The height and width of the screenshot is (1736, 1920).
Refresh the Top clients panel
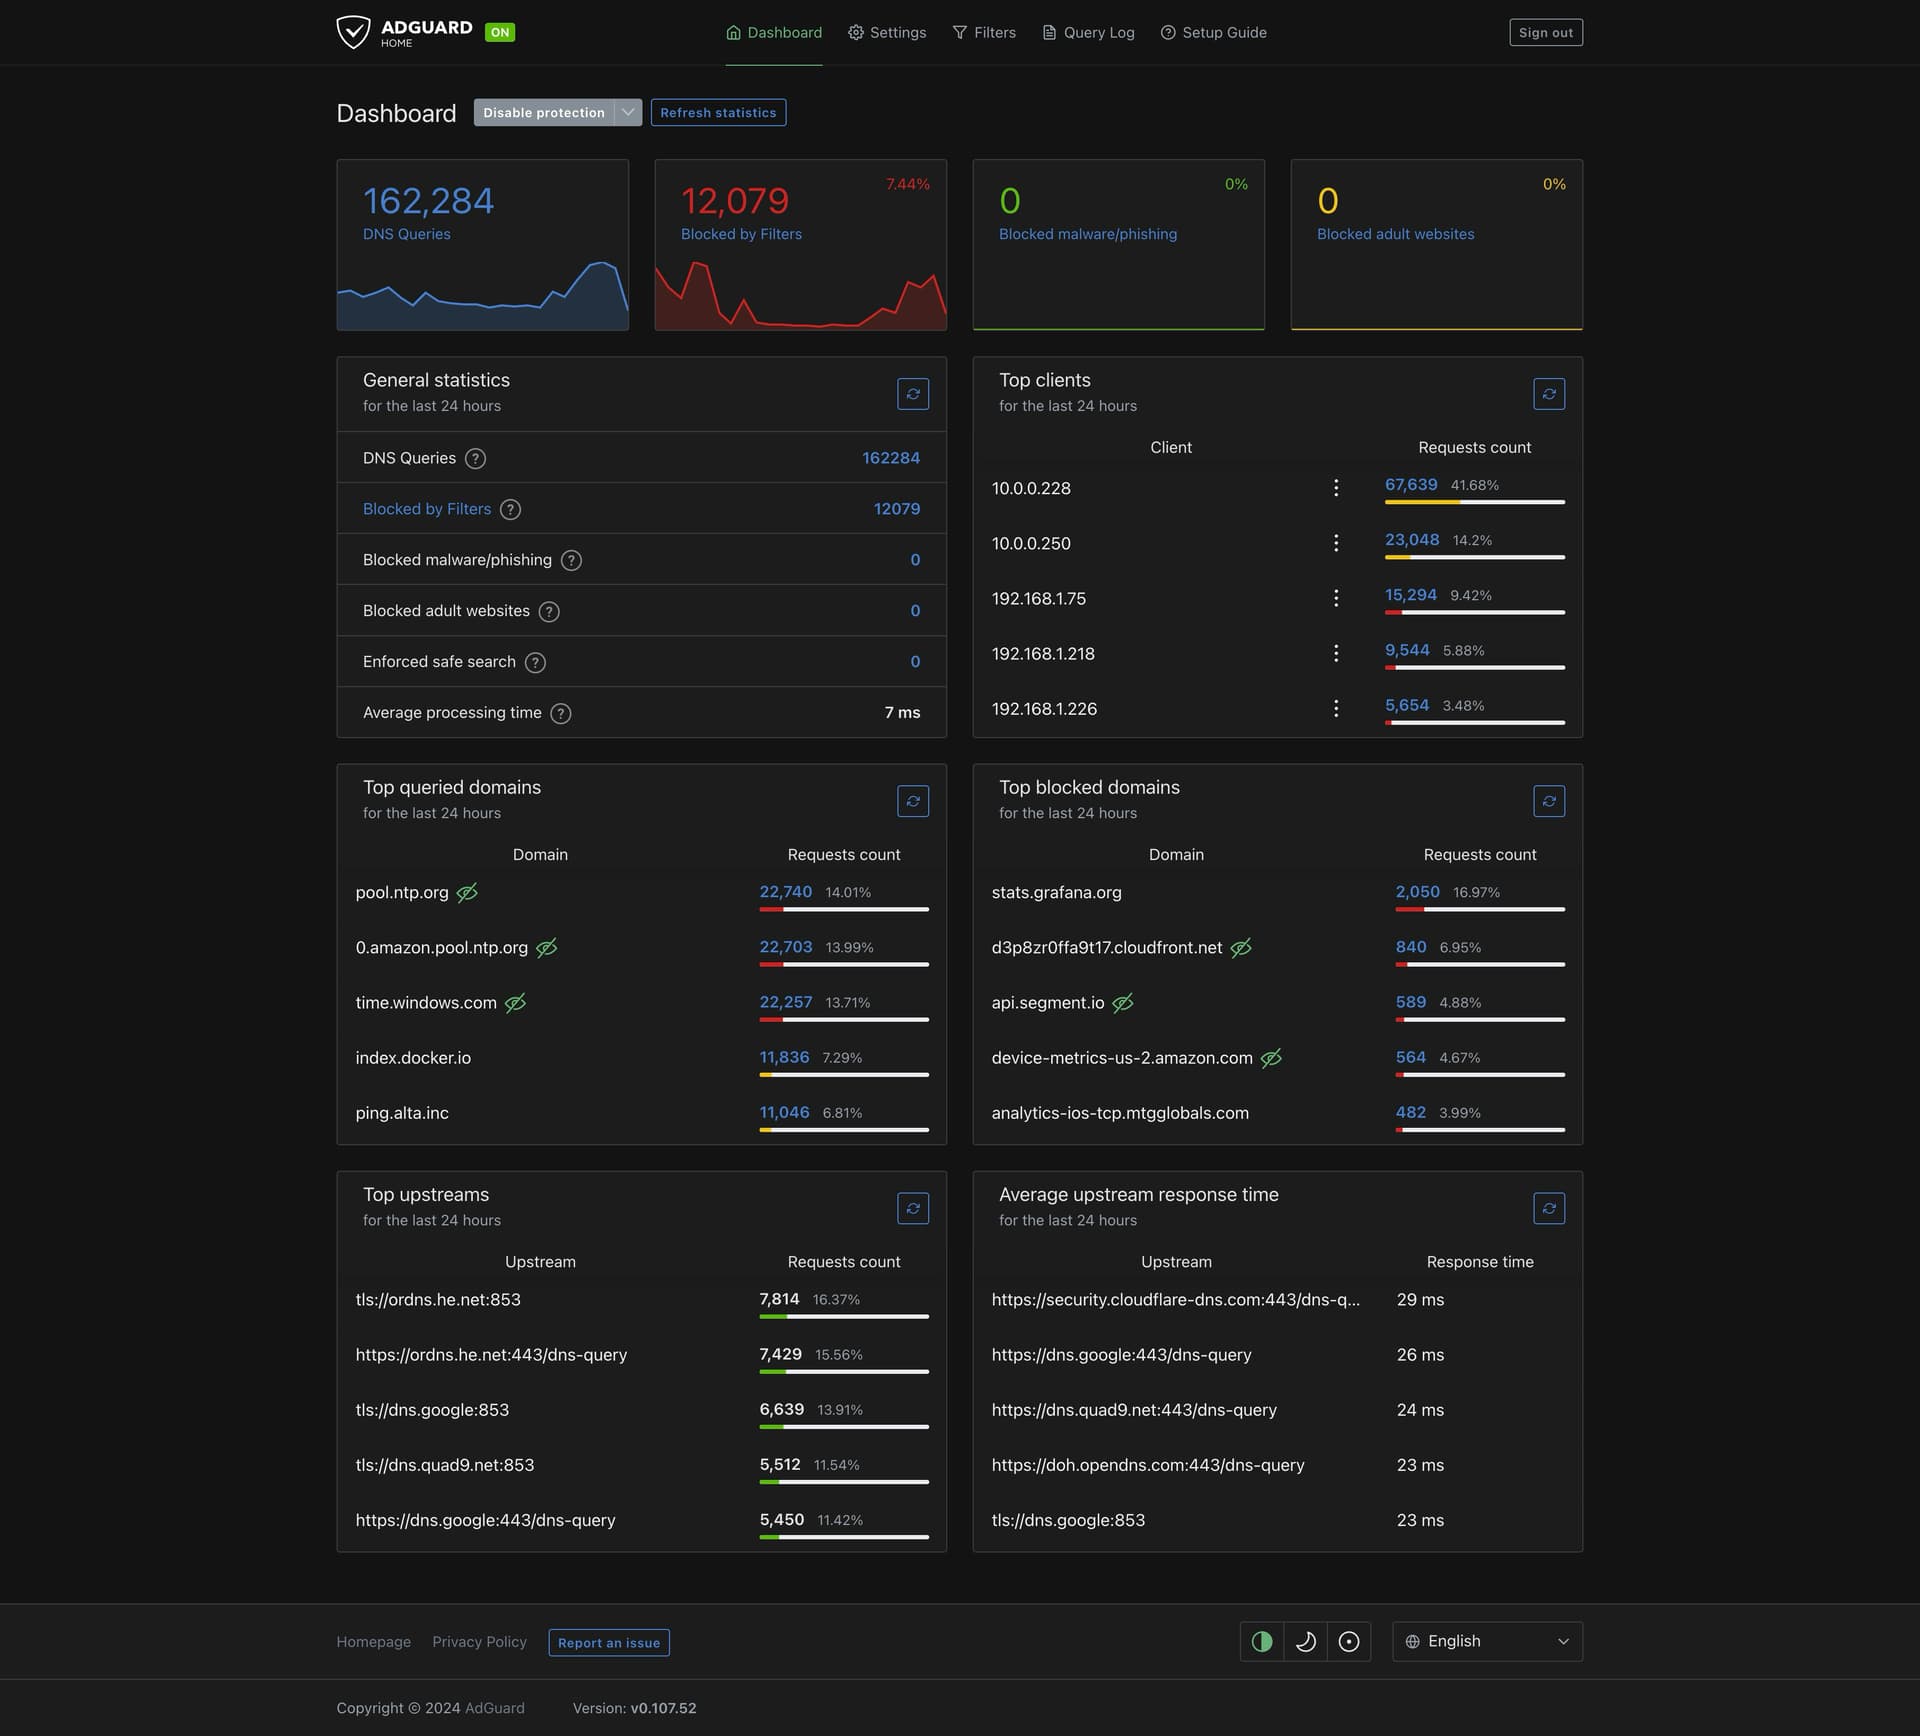pos(1548,394)
